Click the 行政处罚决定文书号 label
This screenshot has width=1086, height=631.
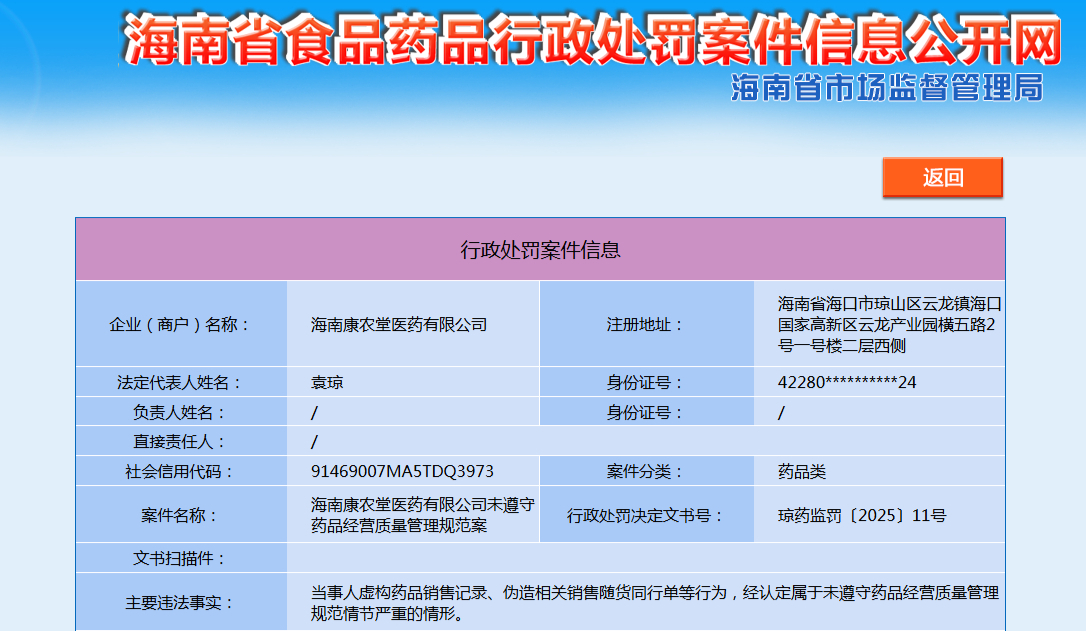646,515
